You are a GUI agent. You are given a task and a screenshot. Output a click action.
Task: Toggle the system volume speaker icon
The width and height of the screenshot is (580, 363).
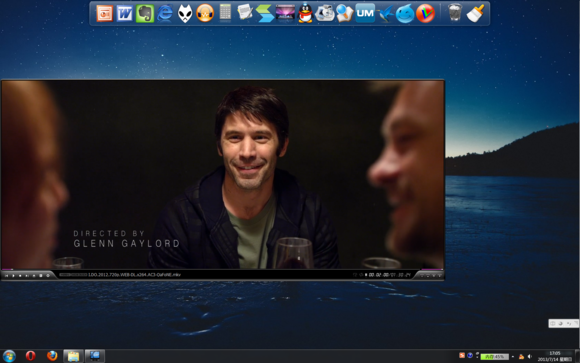(x=530, y=356)
